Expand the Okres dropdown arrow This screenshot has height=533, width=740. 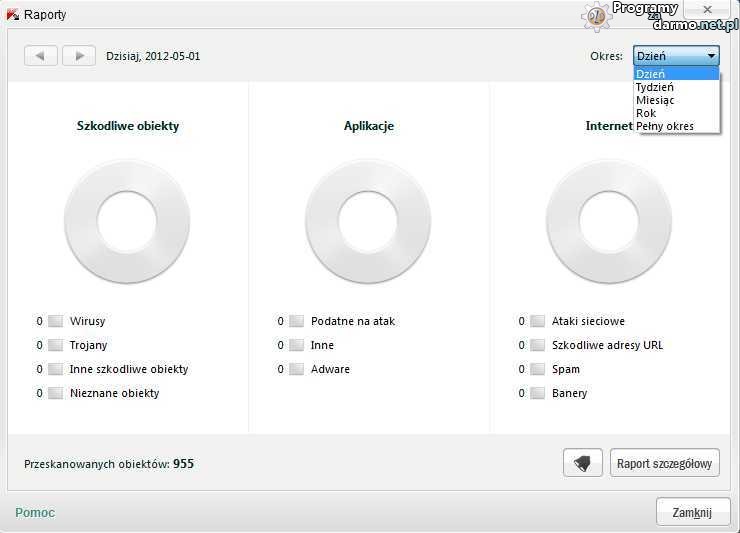click(x=711, y=56)
